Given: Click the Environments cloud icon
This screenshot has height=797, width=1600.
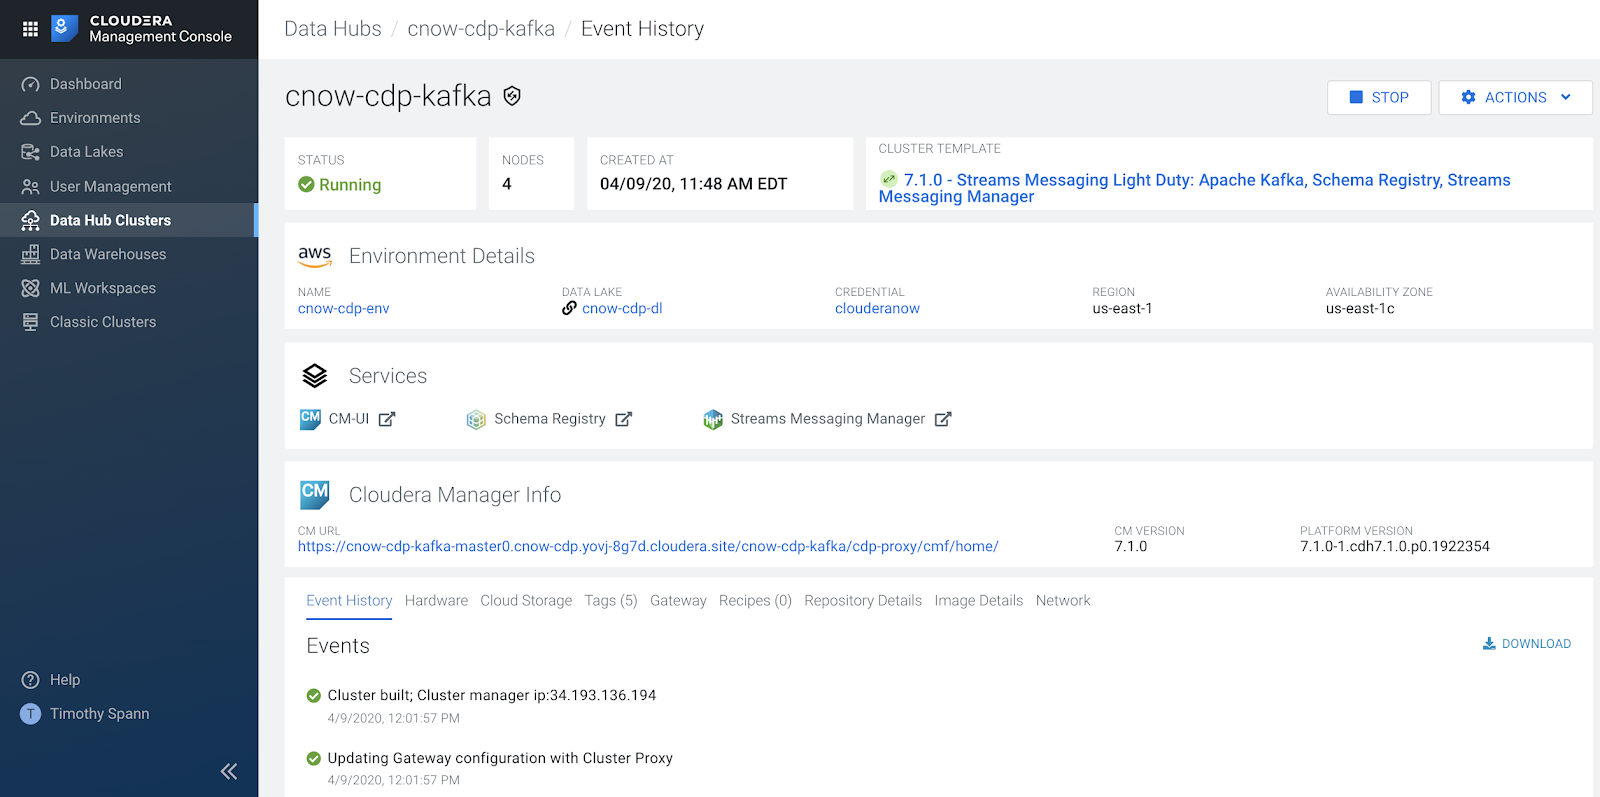Looking at the screenshot, I should (x=30, y=118).
